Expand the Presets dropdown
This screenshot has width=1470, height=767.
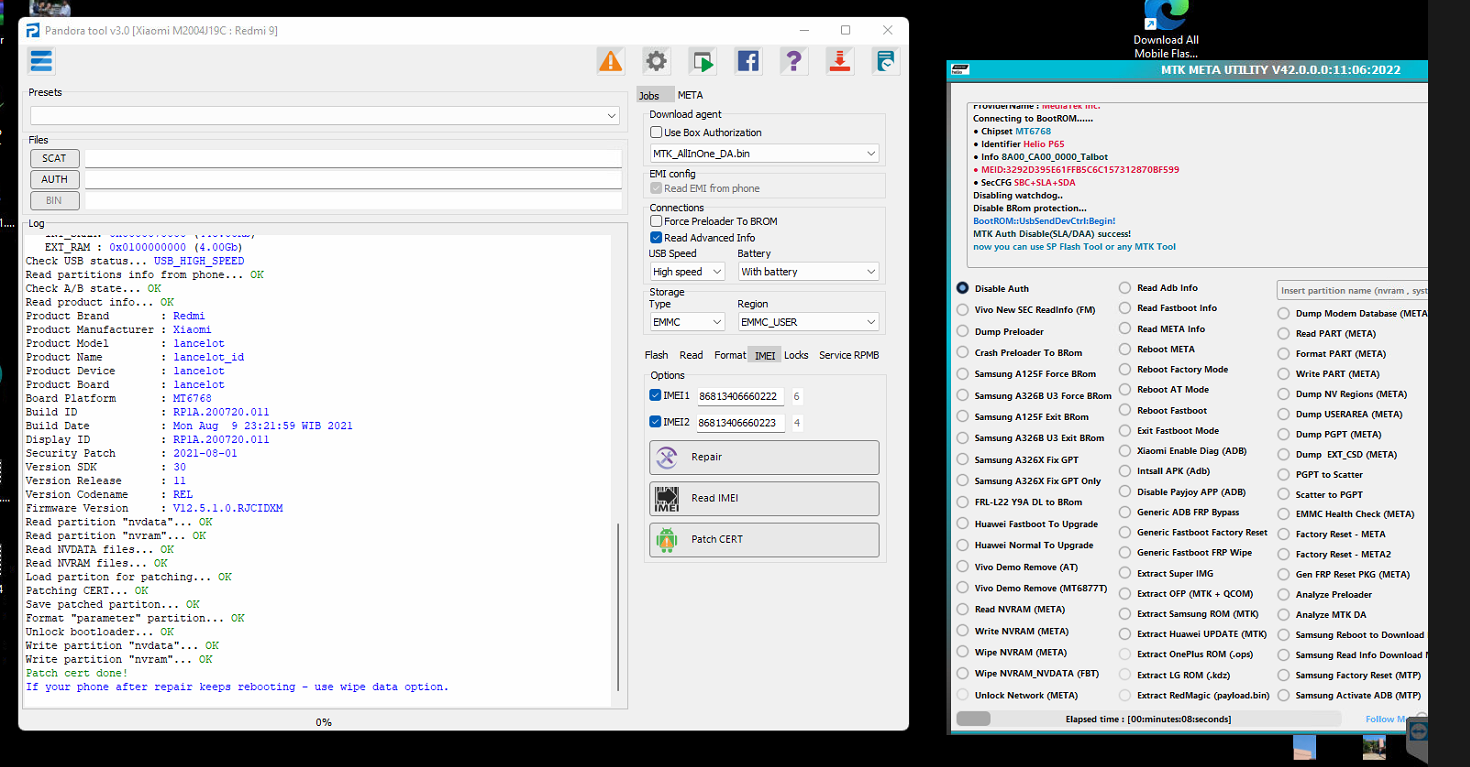tap(325, 116)
